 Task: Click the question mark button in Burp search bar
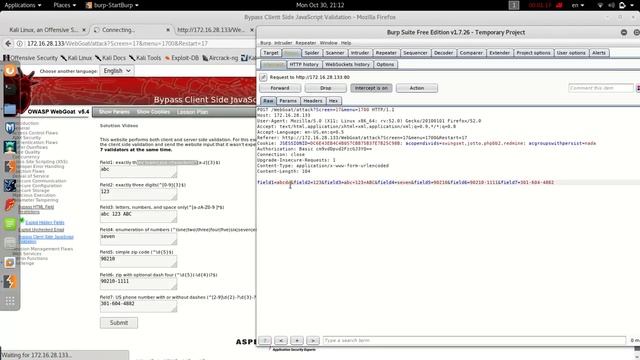pyautogui.click(x=264, y=340)
